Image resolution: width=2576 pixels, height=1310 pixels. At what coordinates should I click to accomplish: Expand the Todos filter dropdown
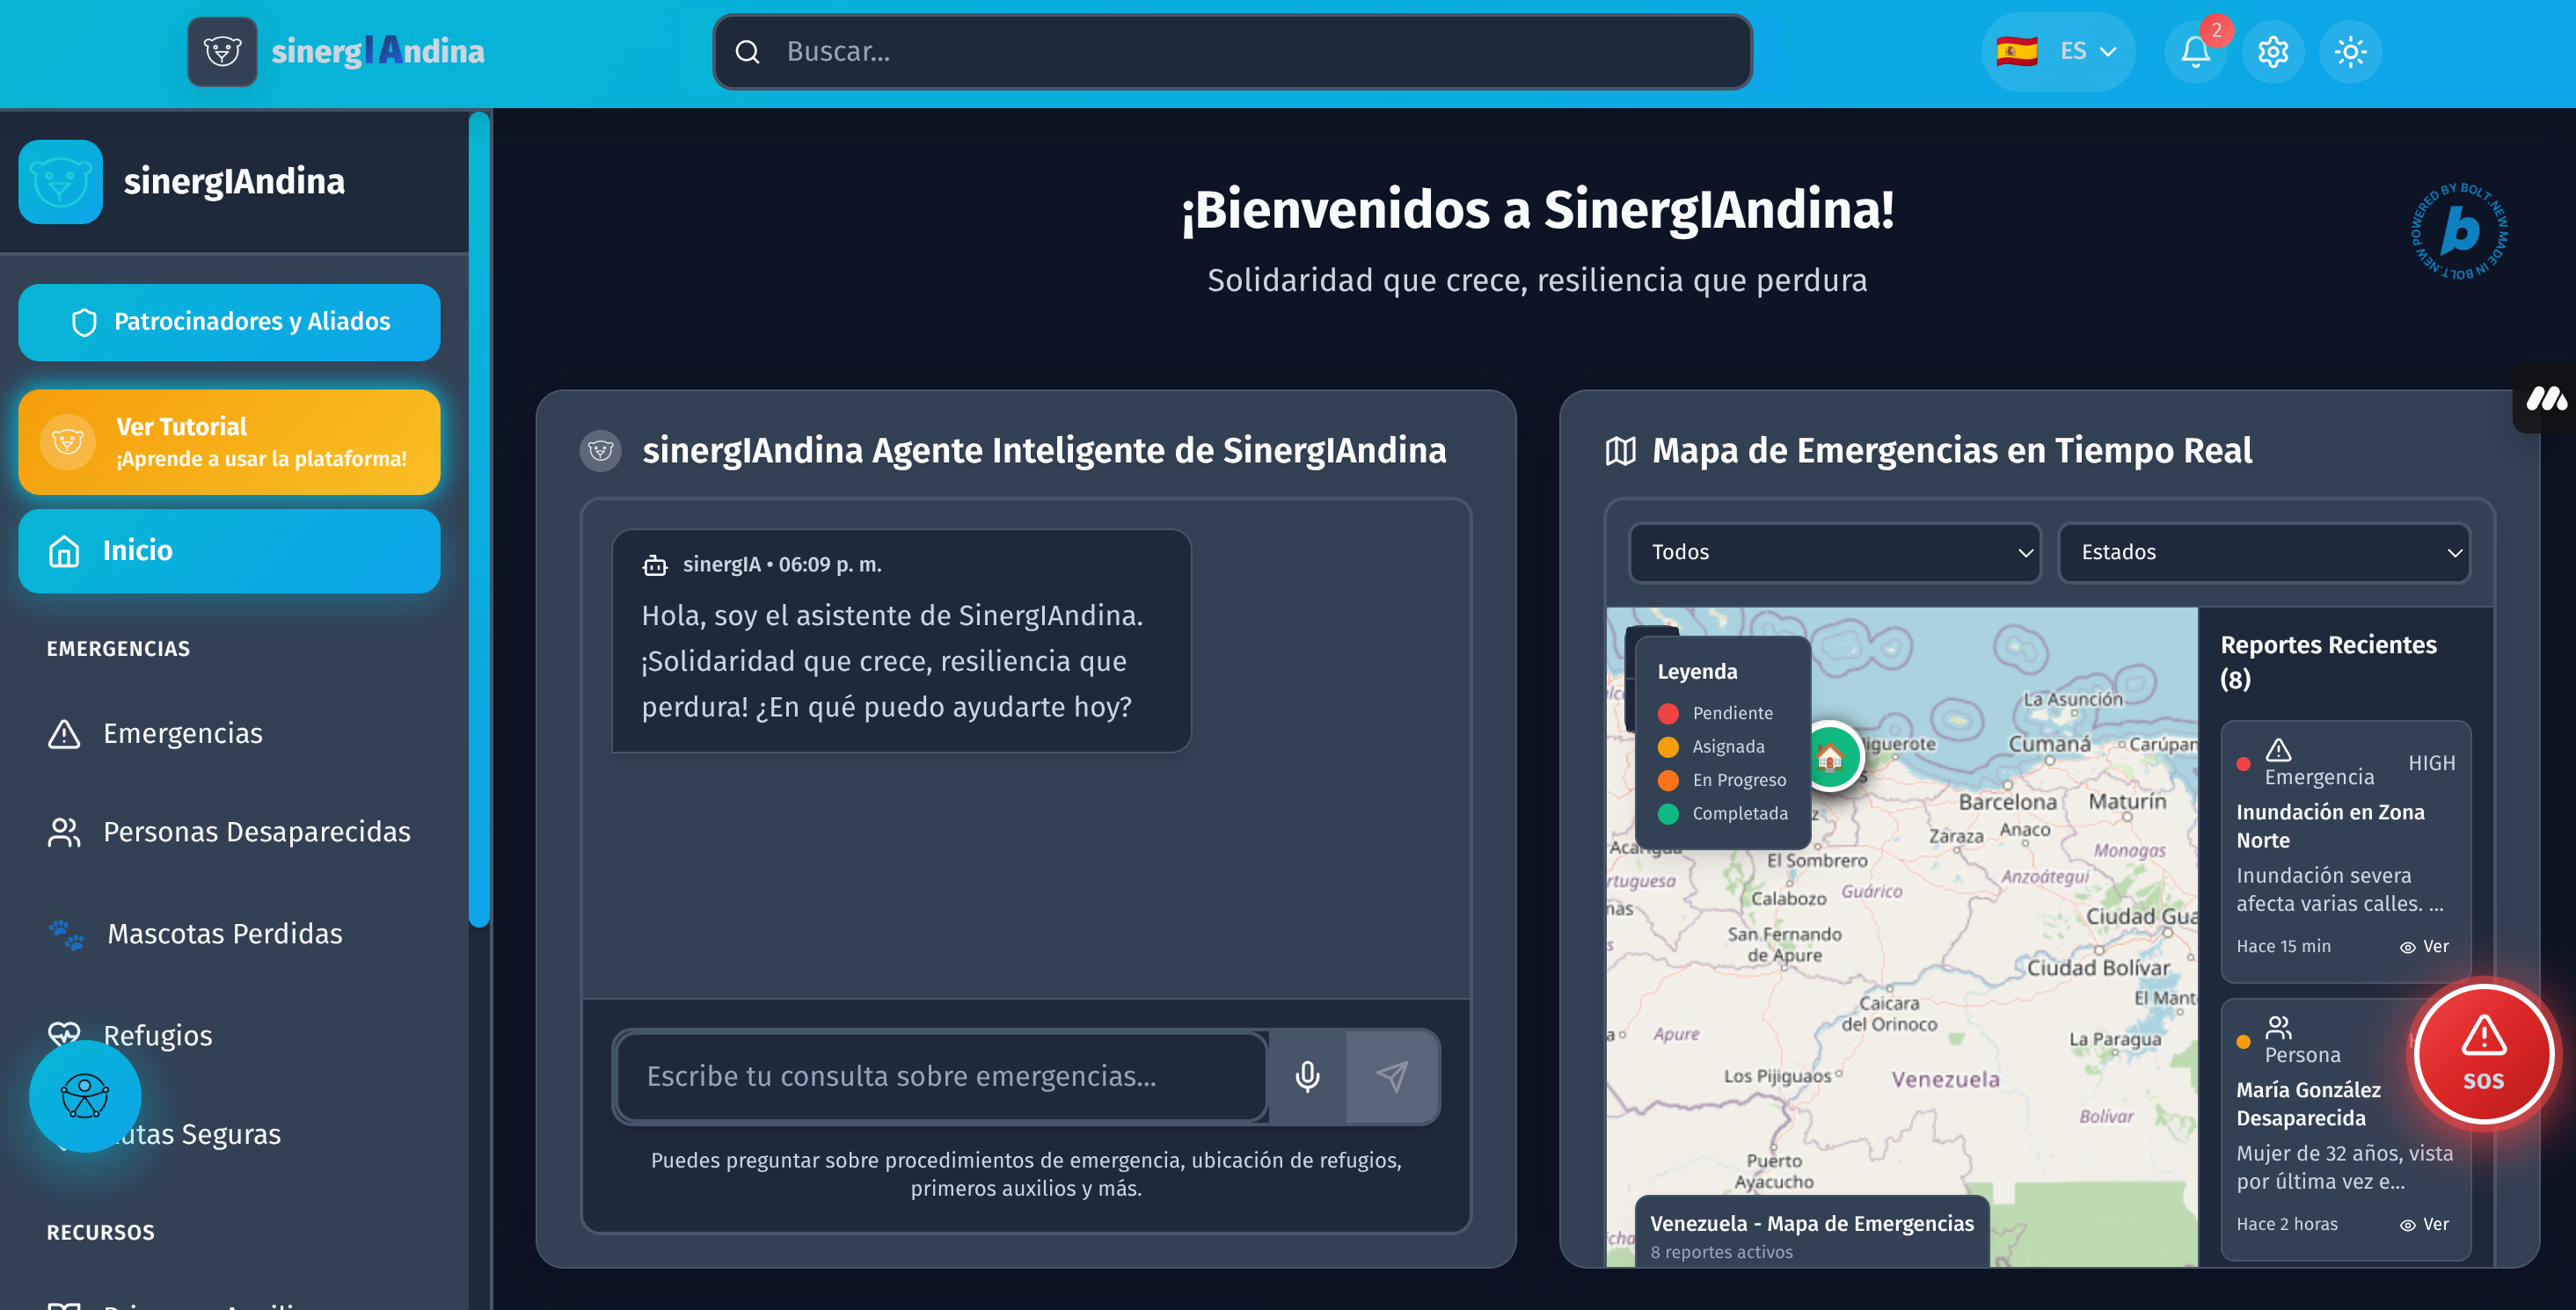point(1834,552)
